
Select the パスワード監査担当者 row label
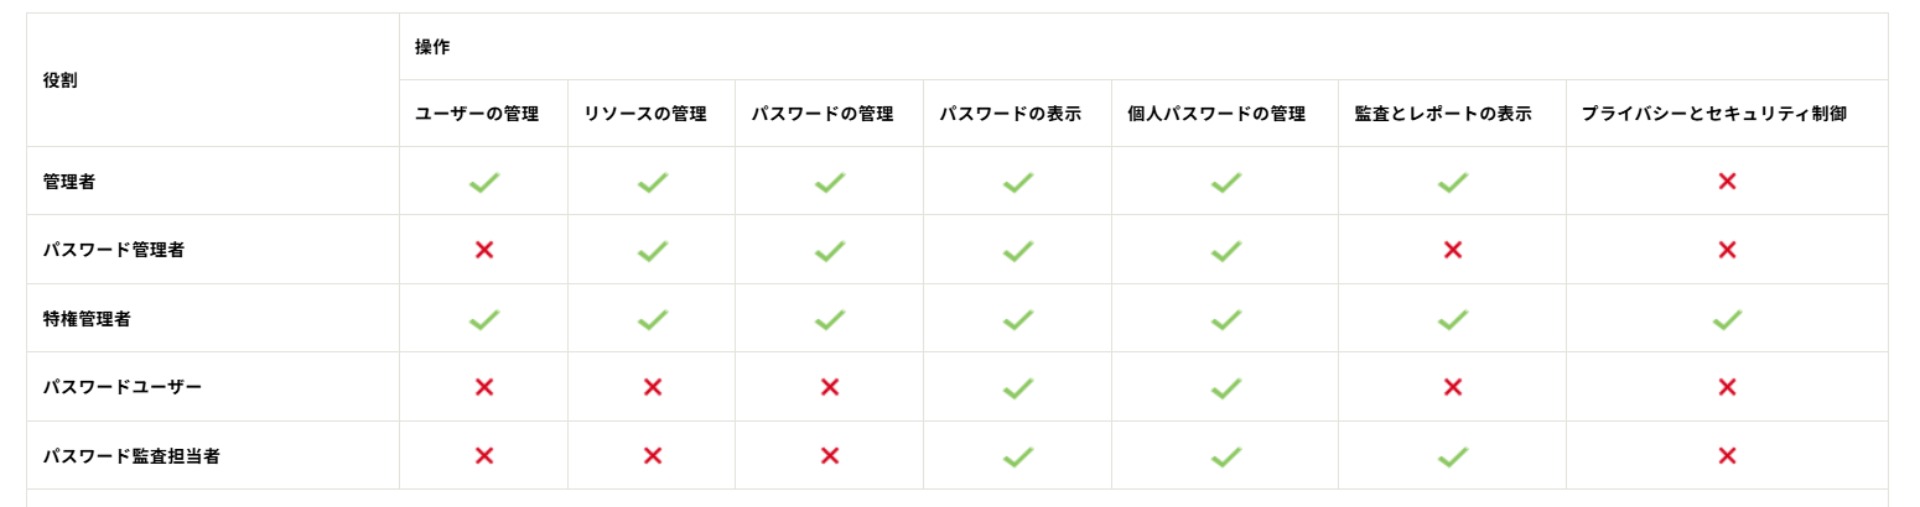coord(131,456)
